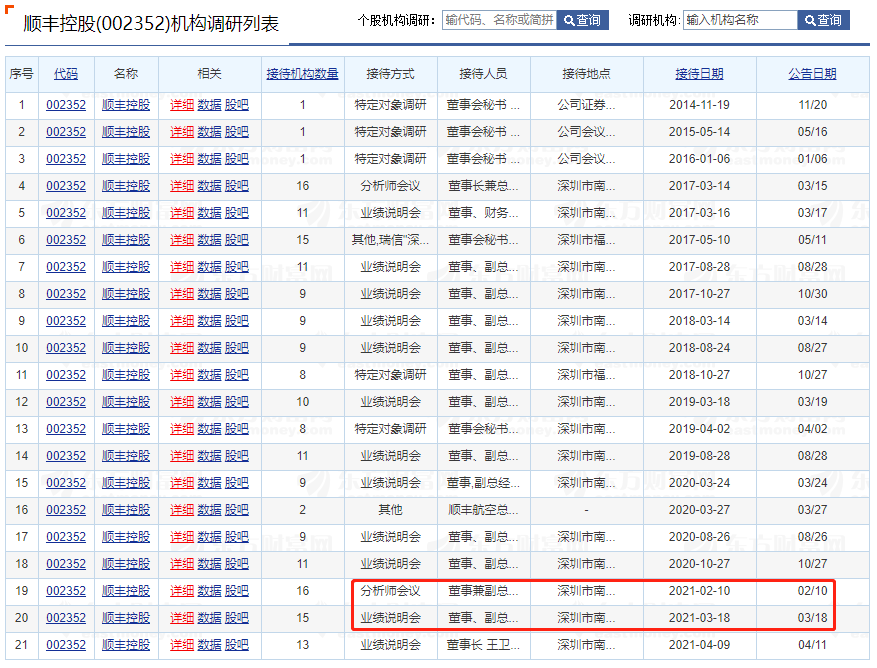Click the 分析师会议 cell in row 4
877x668 pixels.
pyautogui.click(x=390, y=186)
